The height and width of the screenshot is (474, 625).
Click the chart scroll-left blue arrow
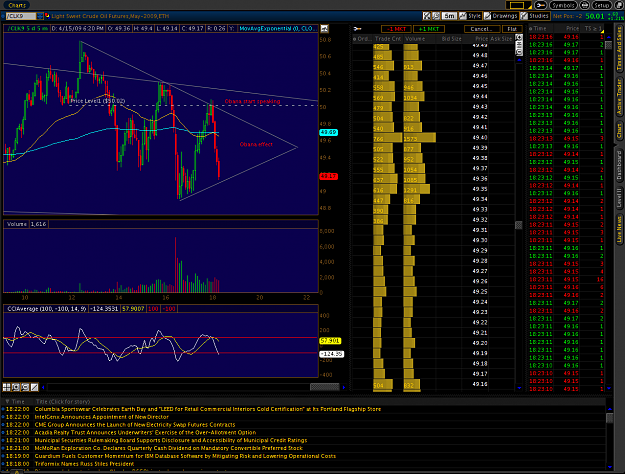point(43,387)
